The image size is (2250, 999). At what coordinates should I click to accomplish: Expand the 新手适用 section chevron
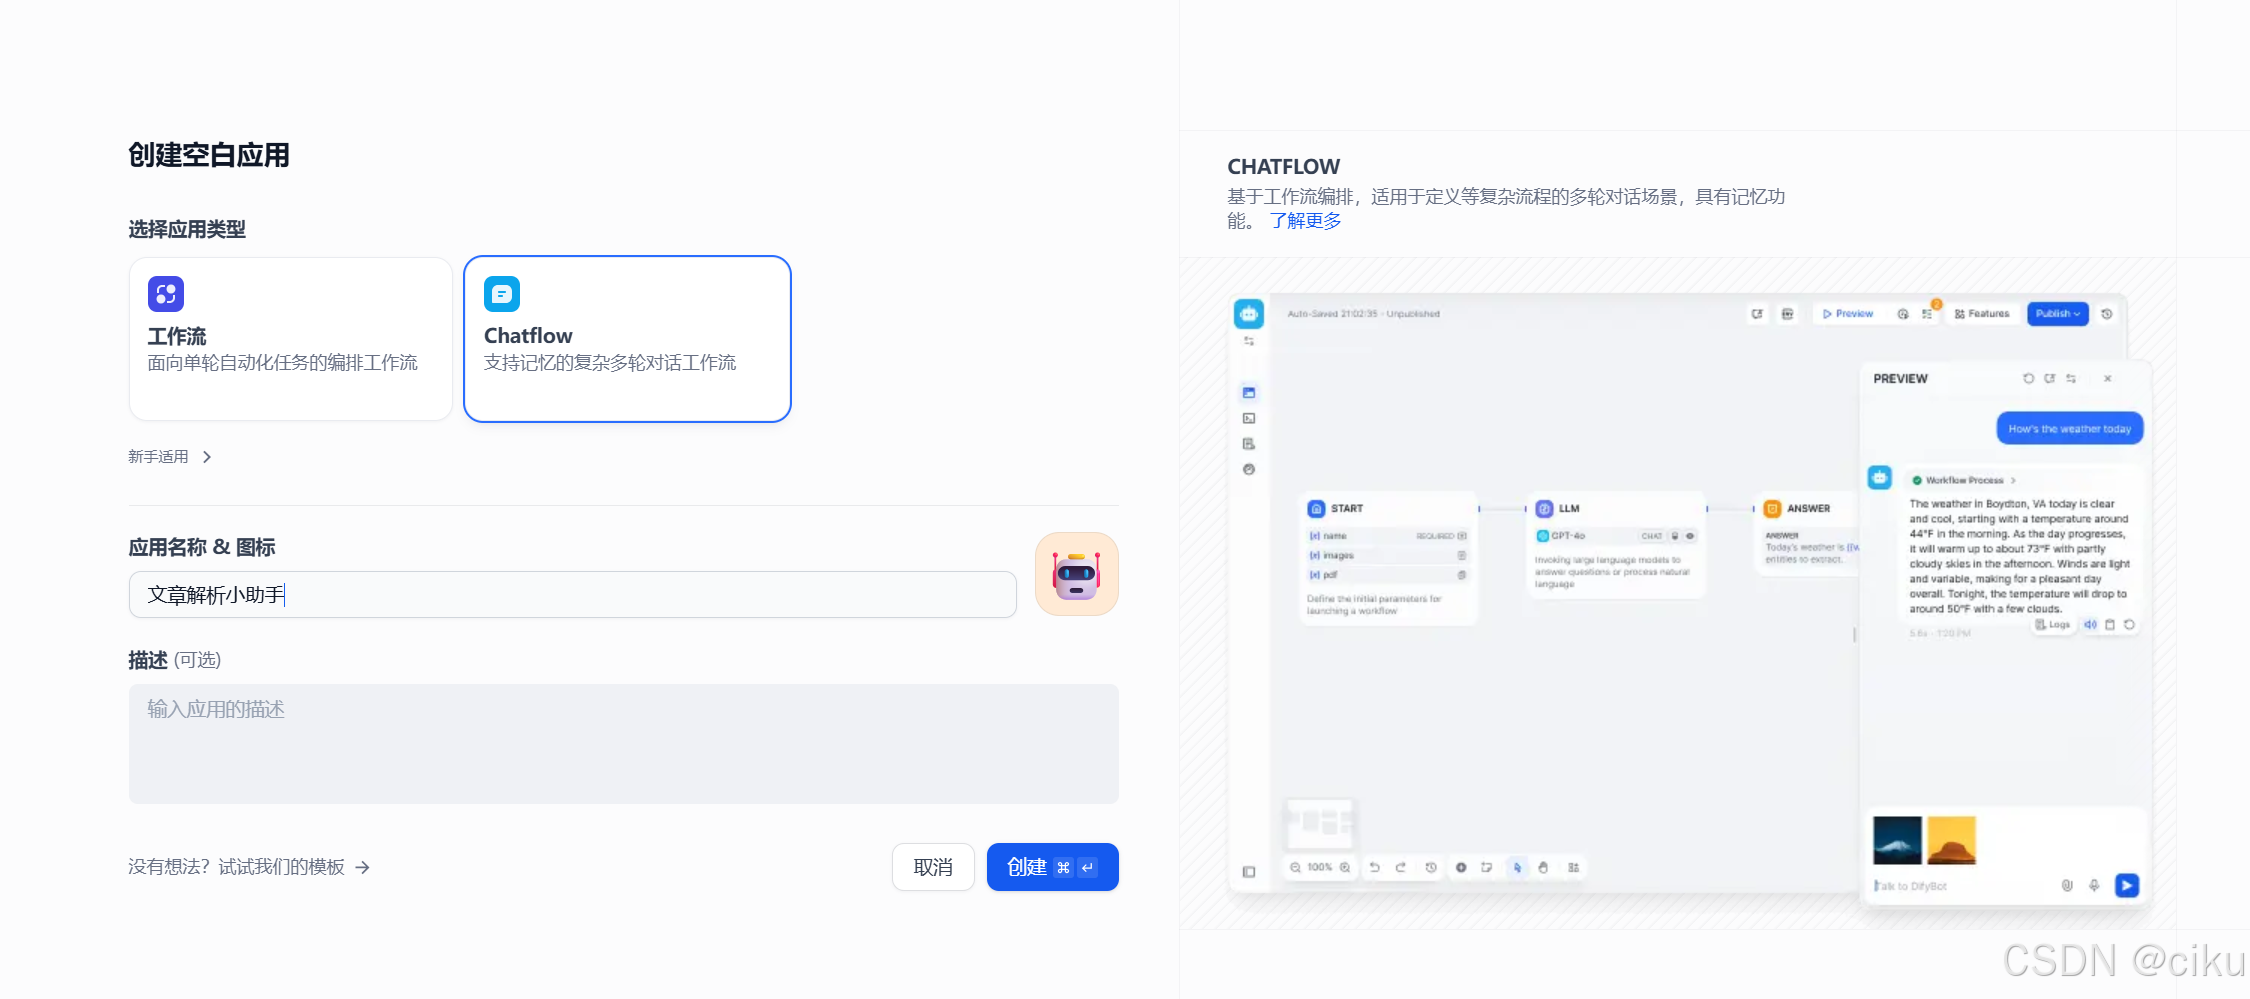(207, 457)
